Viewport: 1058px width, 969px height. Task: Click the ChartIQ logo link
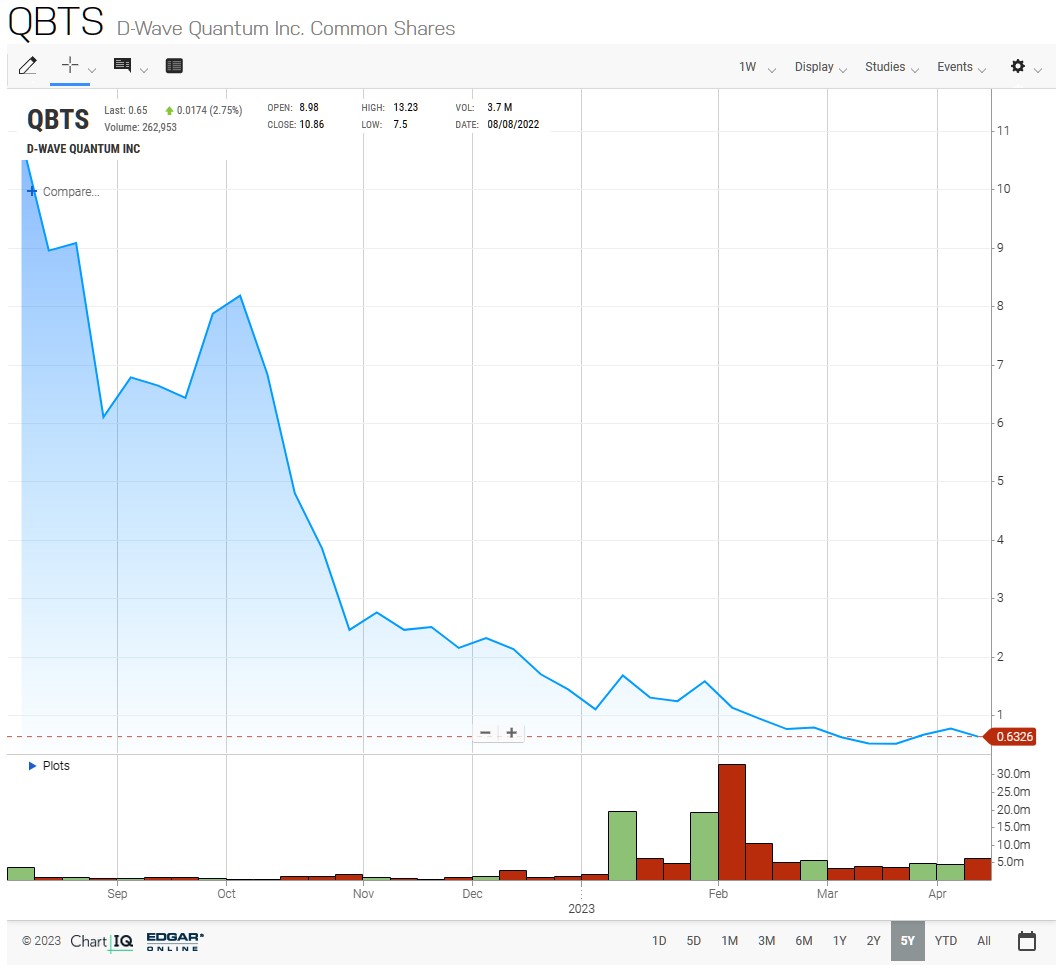coord(102,941)
